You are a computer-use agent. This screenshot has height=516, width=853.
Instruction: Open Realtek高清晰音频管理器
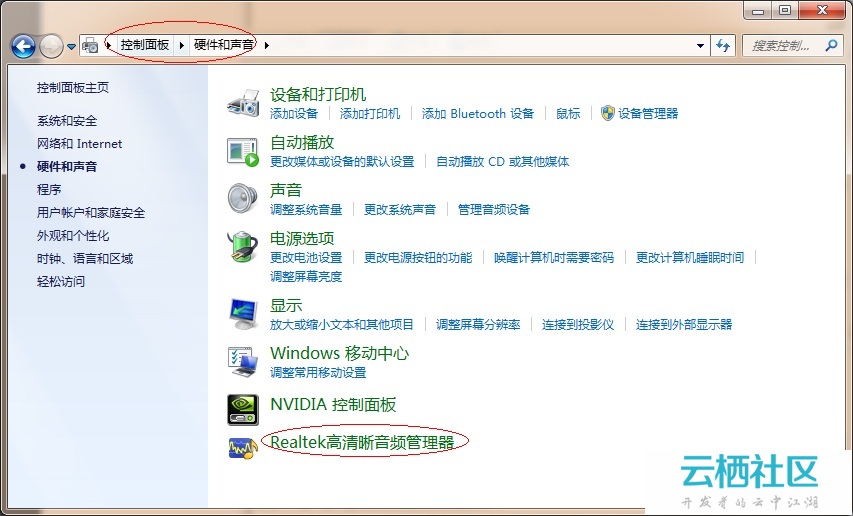point(362,442)
